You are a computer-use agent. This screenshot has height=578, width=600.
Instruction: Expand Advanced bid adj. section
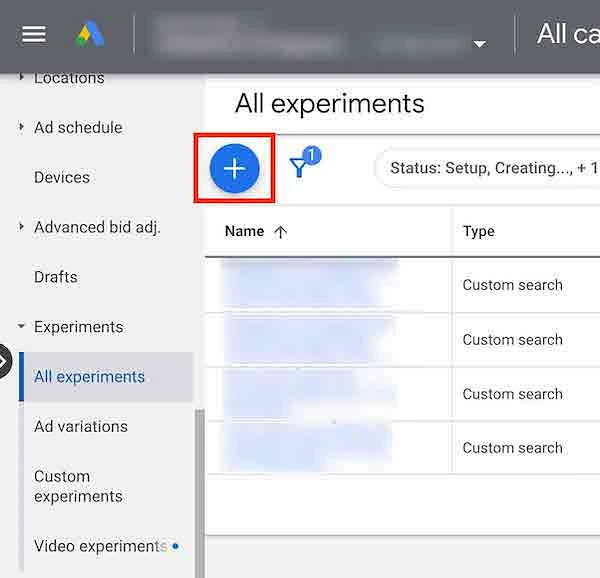[21, 226]
